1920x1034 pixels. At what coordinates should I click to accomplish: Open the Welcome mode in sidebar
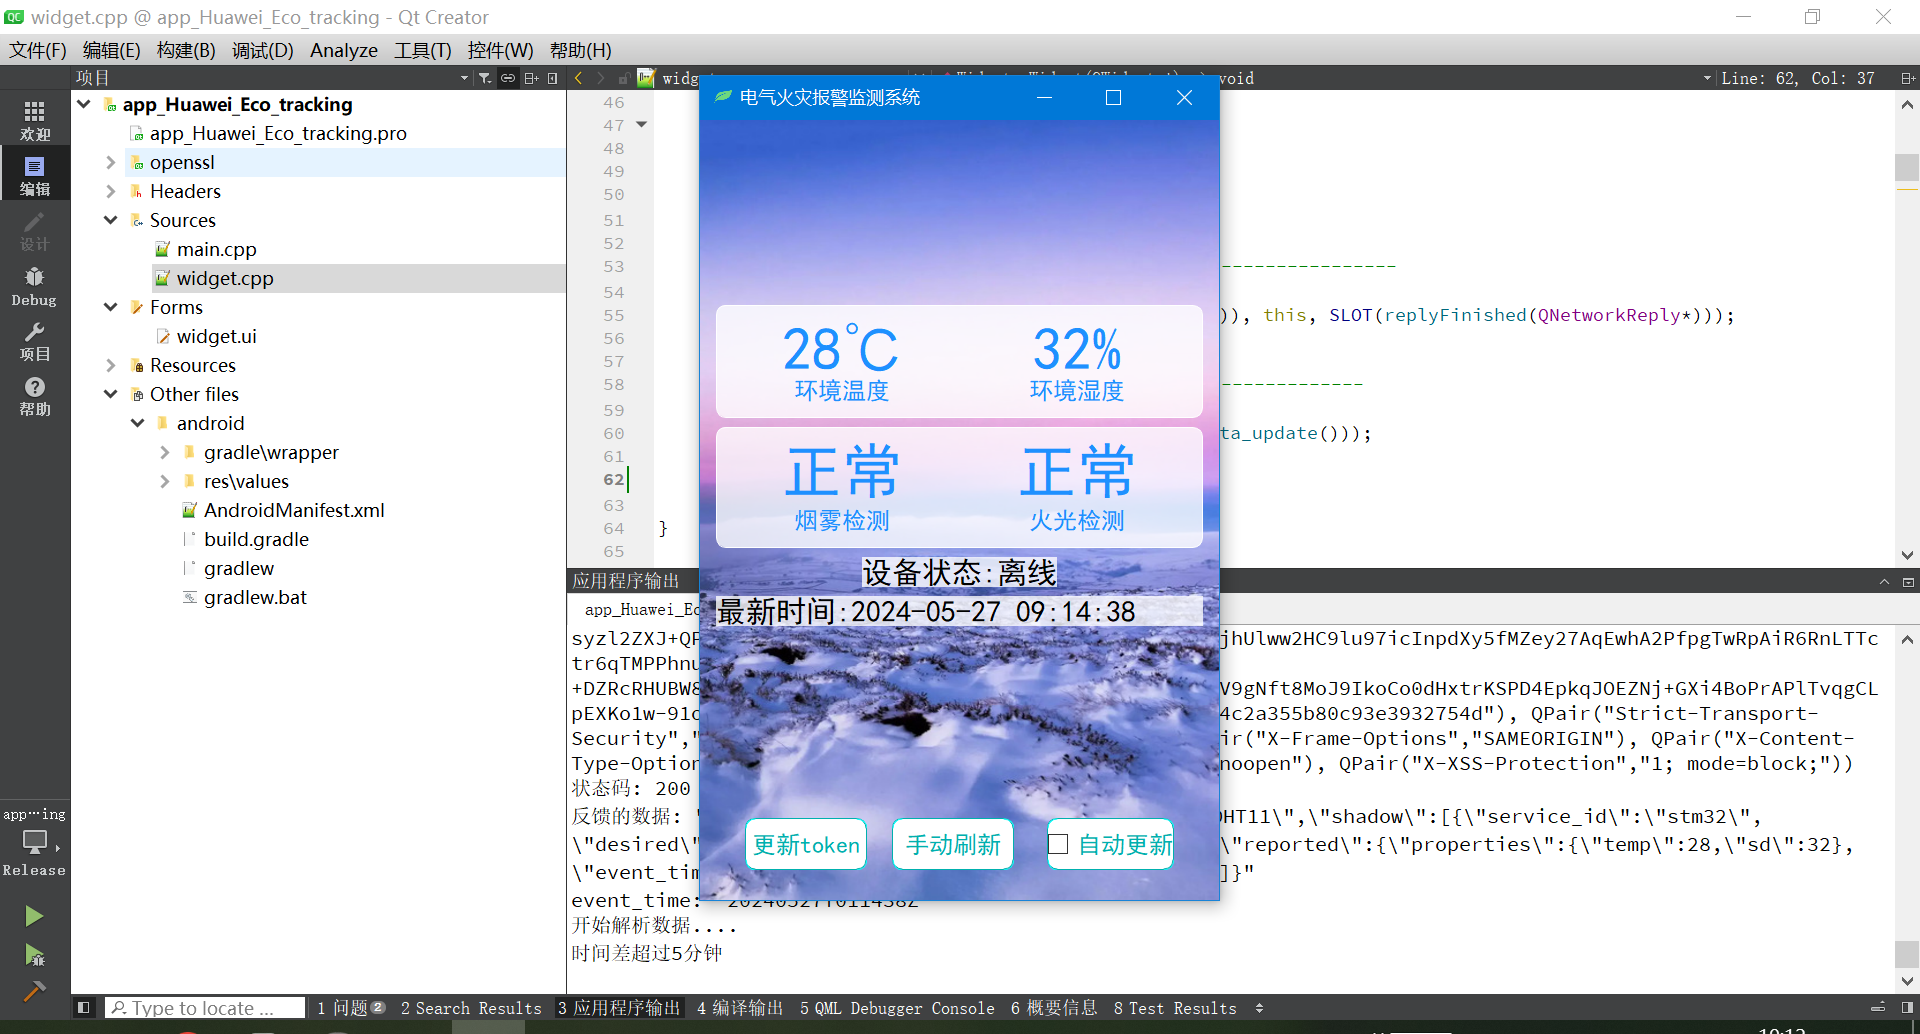coord(34,119)
